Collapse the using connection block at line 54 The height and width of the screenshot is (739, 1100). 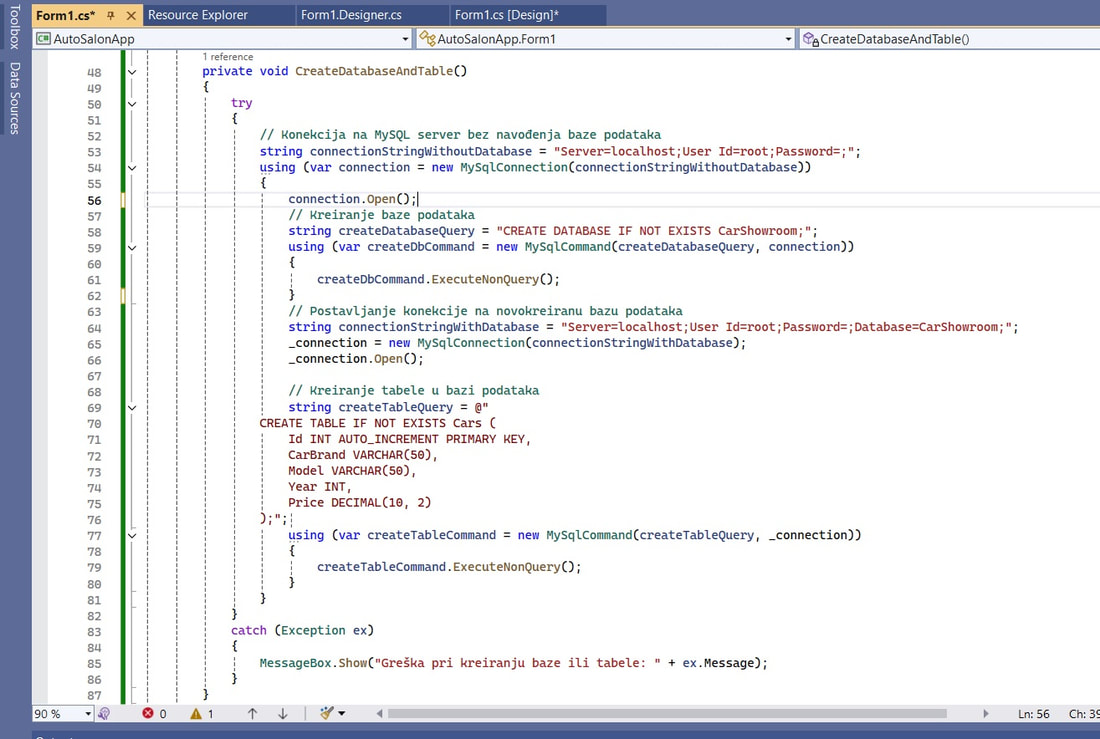(132, 168)
